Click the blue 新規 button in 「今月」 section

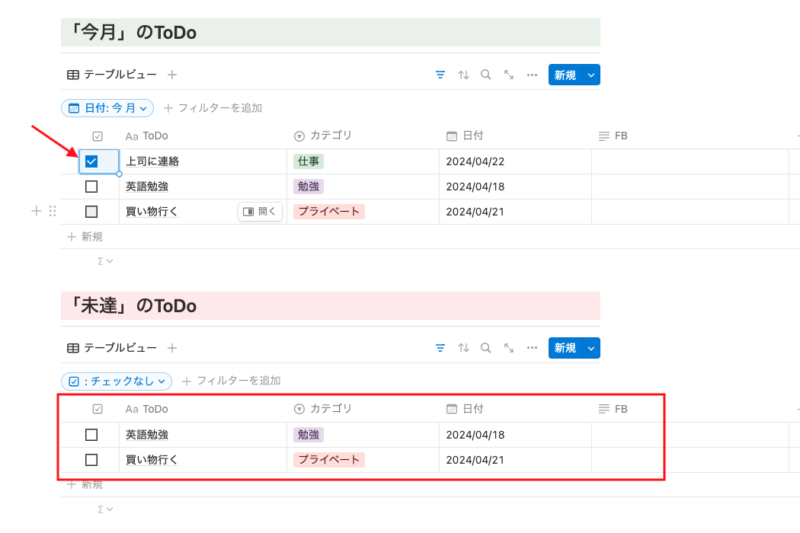pyautogui.click(x=565, y=75)
